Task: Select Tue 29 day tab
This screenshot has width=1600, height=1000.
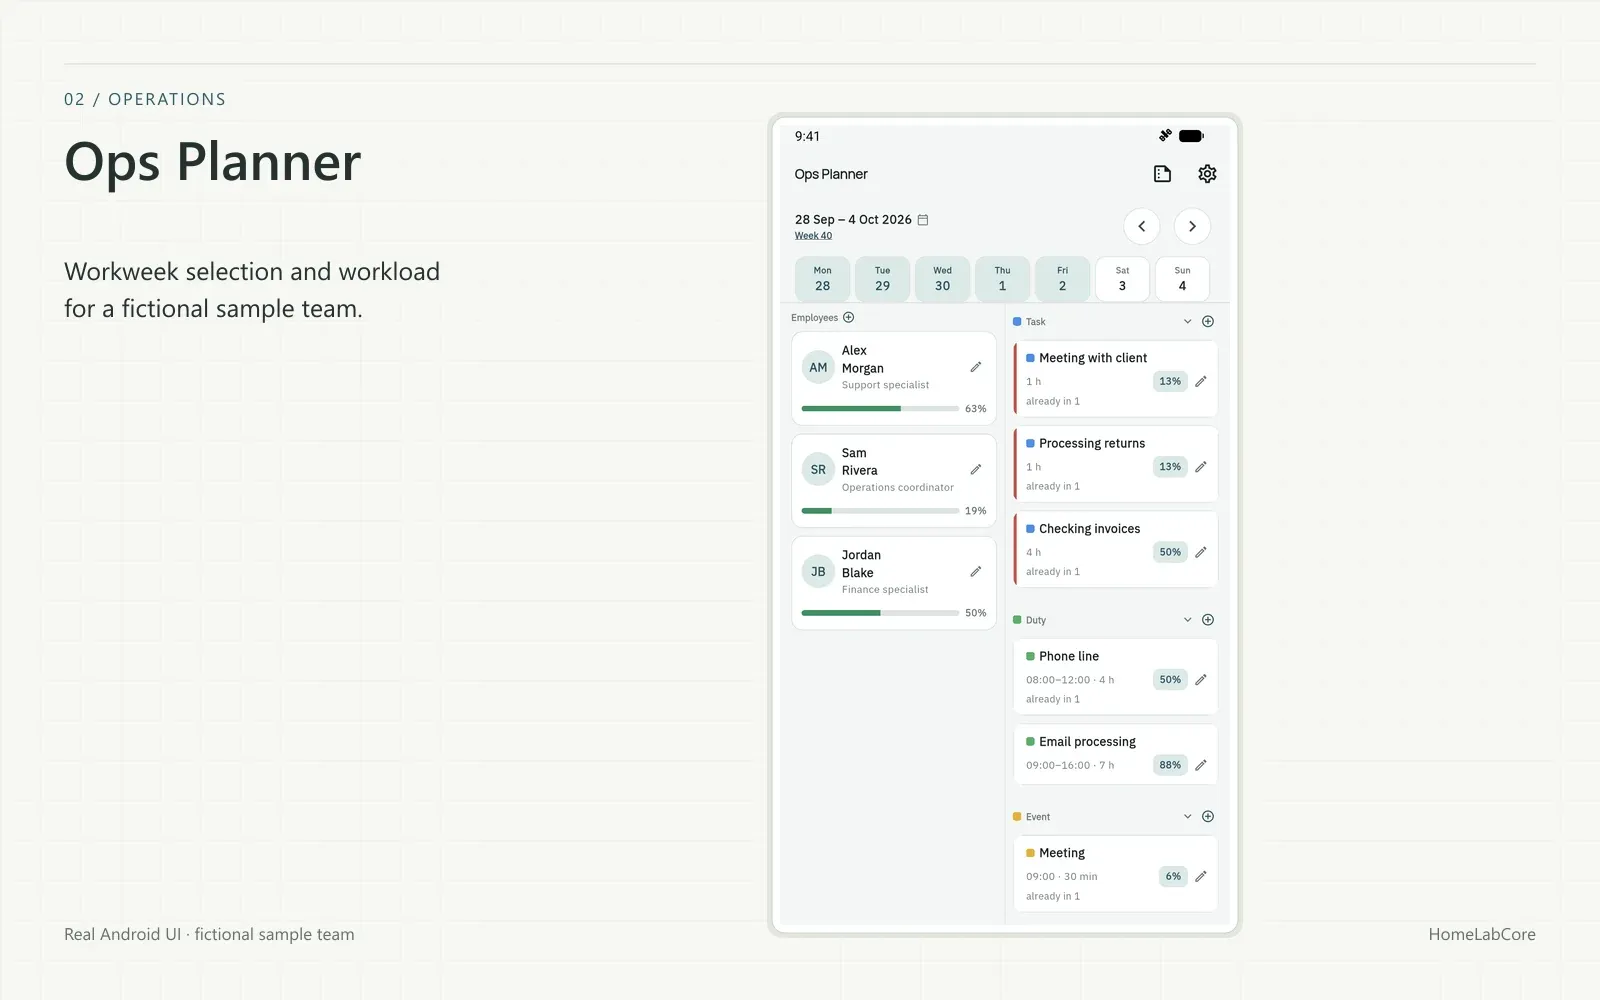Action: click(x=882, y=279)
